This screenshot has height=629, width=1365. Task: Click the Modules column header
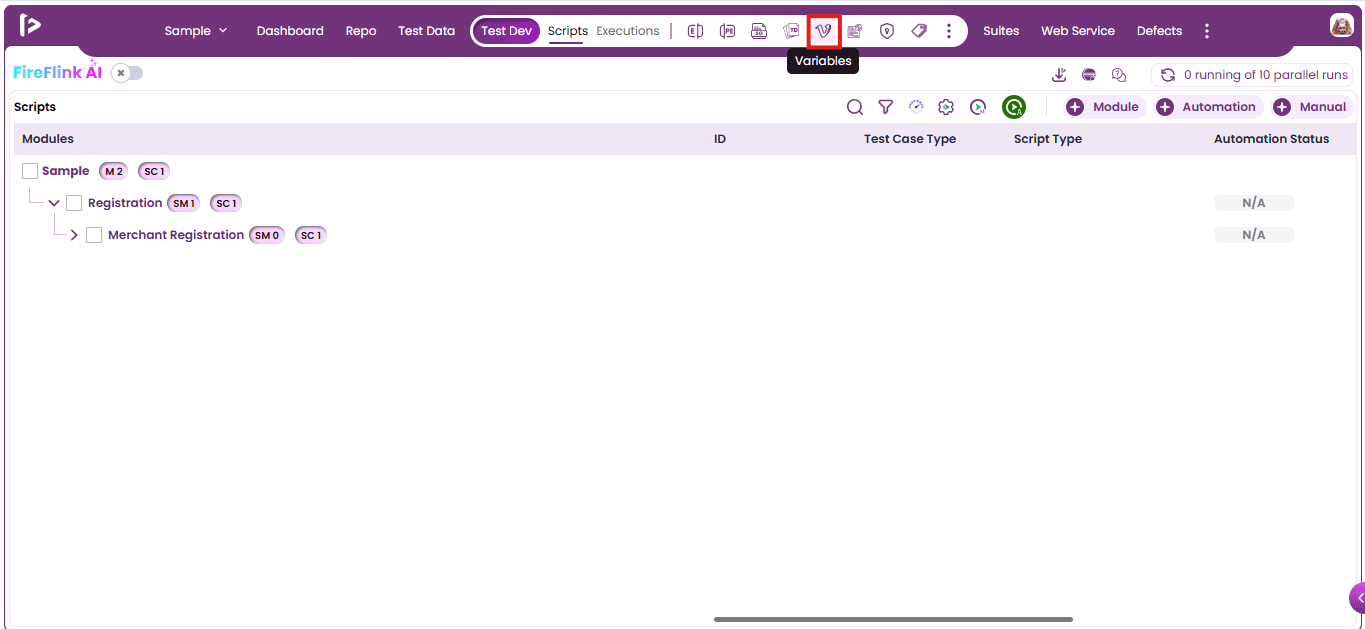pos(48,139)
